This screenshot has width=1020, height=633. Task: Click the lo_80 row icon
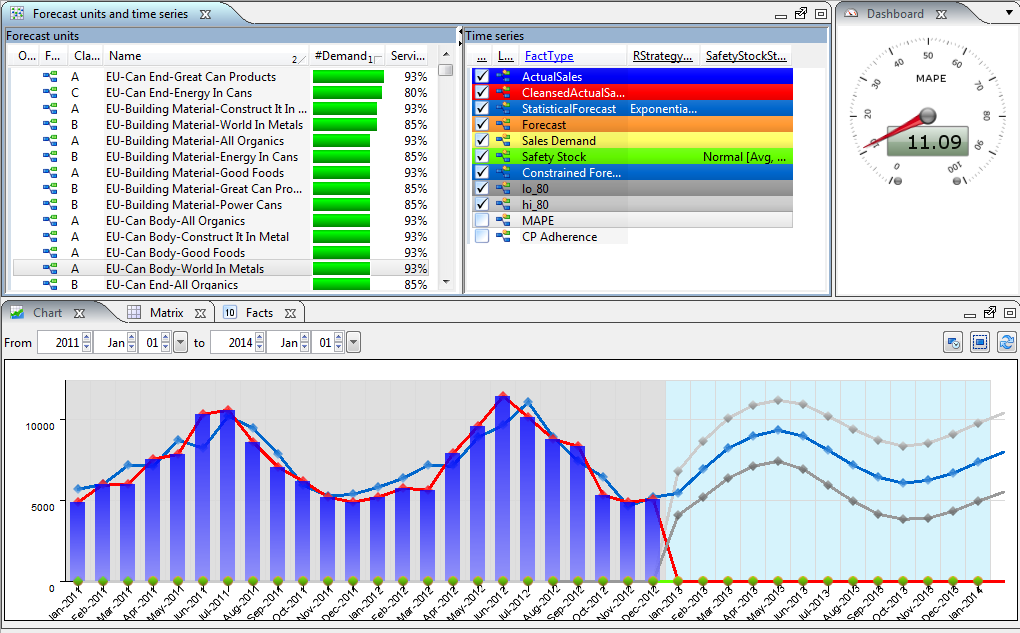(503, 189)
